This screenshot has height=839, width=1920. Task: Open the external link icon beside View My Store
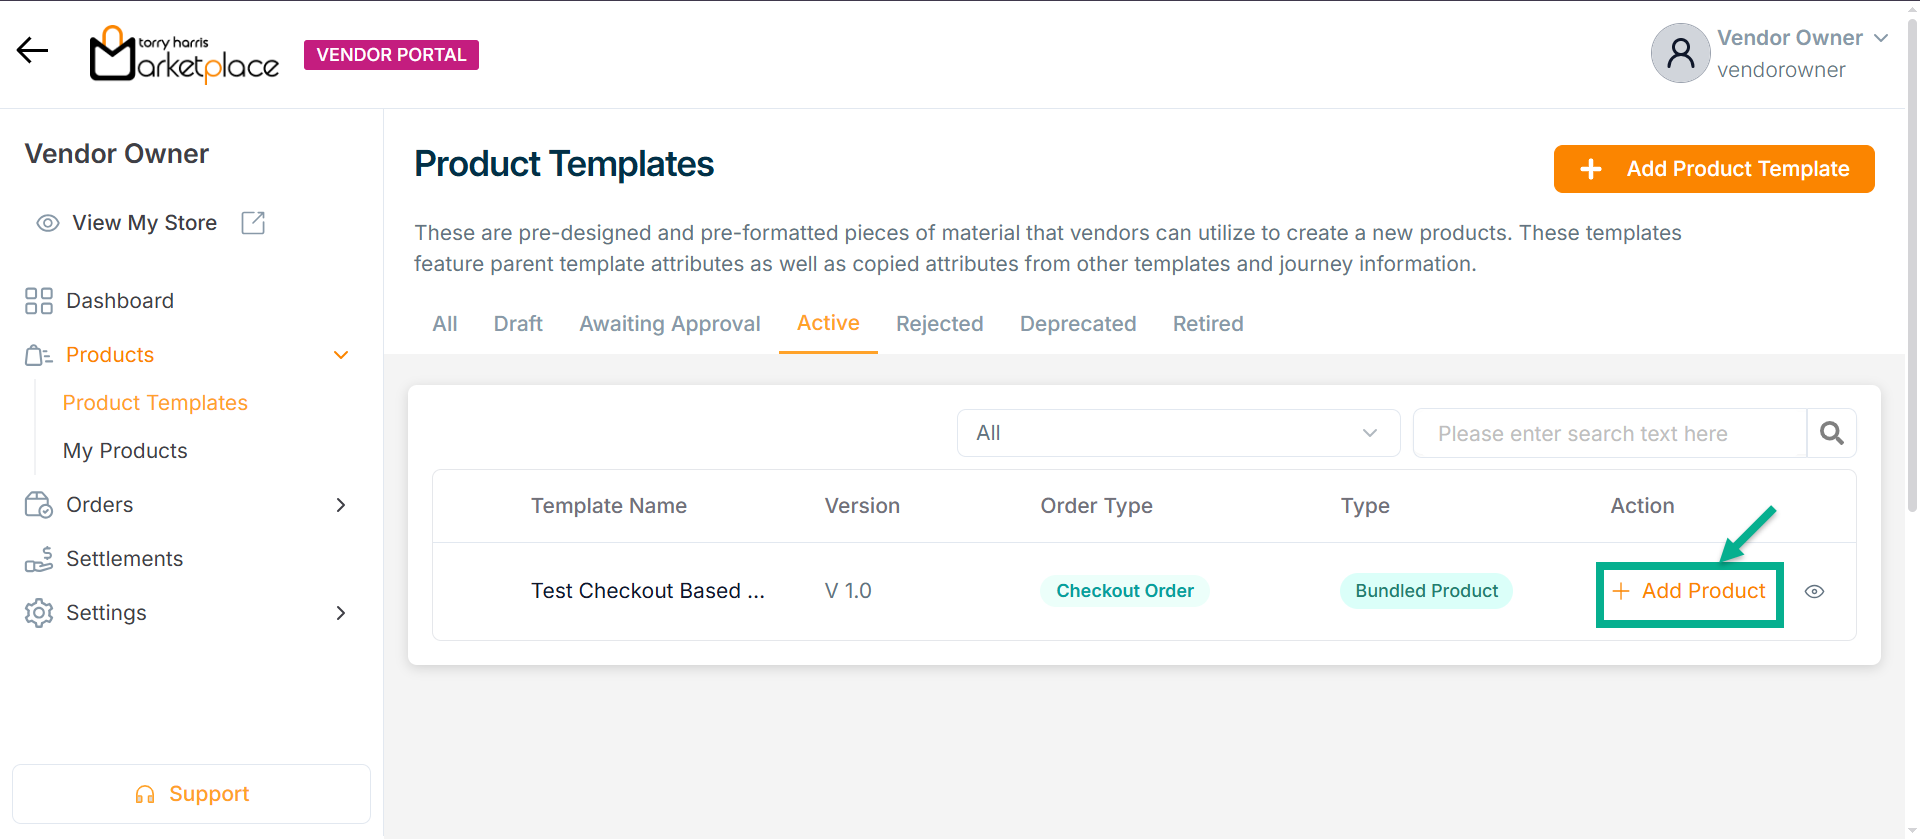tap(253, 223)
